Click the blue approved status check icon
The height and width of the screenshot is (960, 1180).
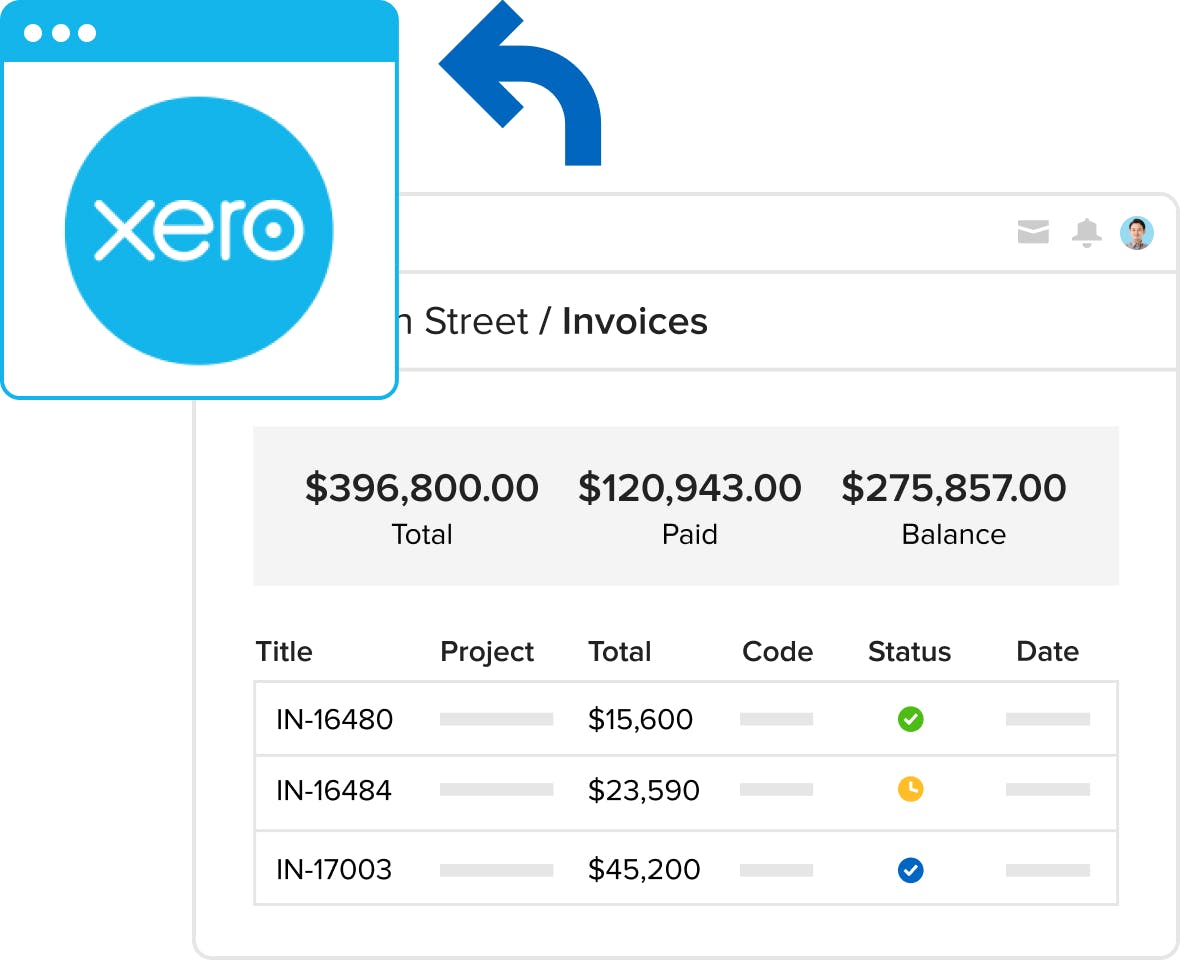pyautogui.click(x=910, y=870)
